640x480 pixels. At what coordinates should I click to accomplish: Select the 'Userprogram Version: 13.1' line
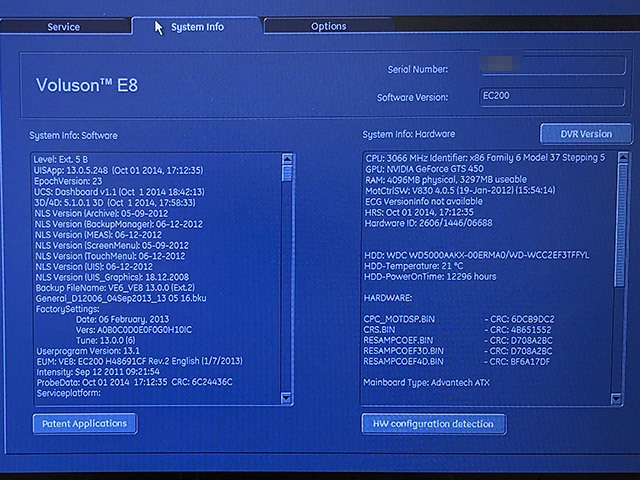(x=88, y=351)
